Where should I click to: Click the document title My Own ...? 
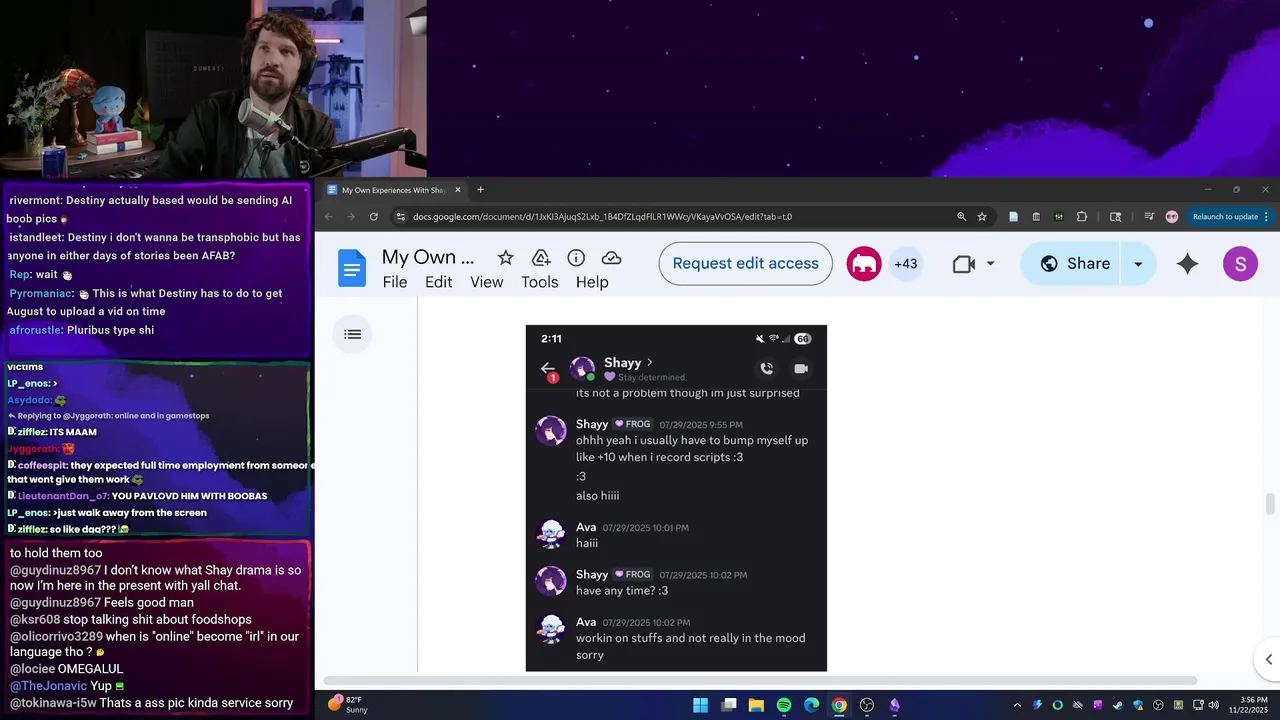point(428,257)
